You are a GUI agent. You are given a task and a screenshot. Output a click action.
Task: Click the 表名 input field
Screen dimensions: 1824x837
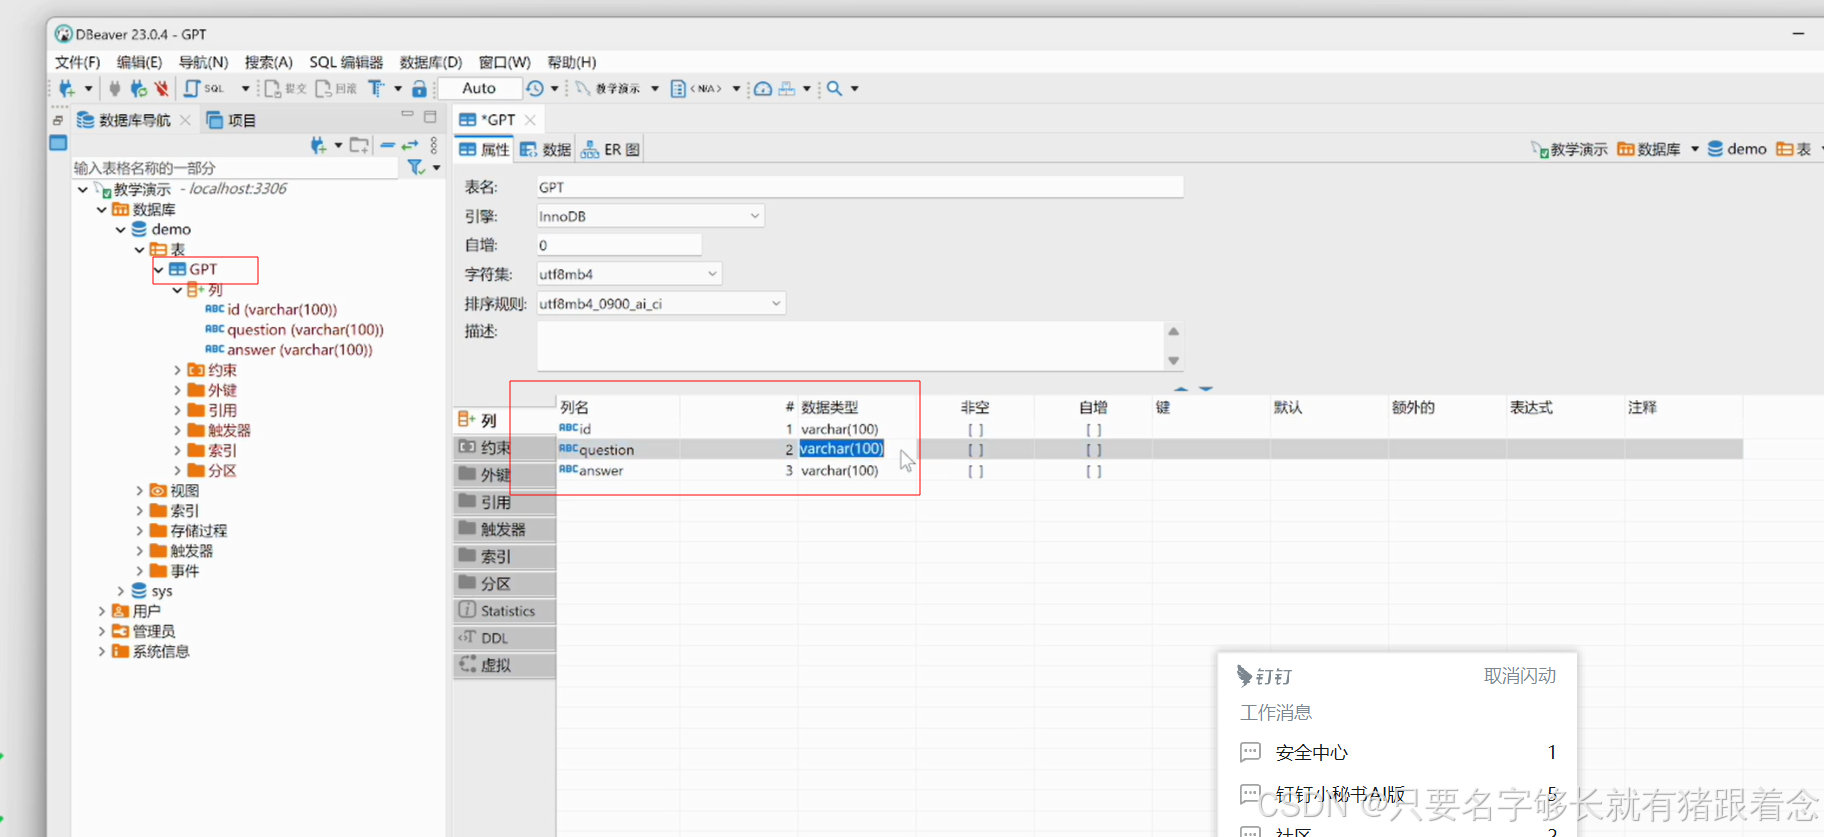[860, 187]
